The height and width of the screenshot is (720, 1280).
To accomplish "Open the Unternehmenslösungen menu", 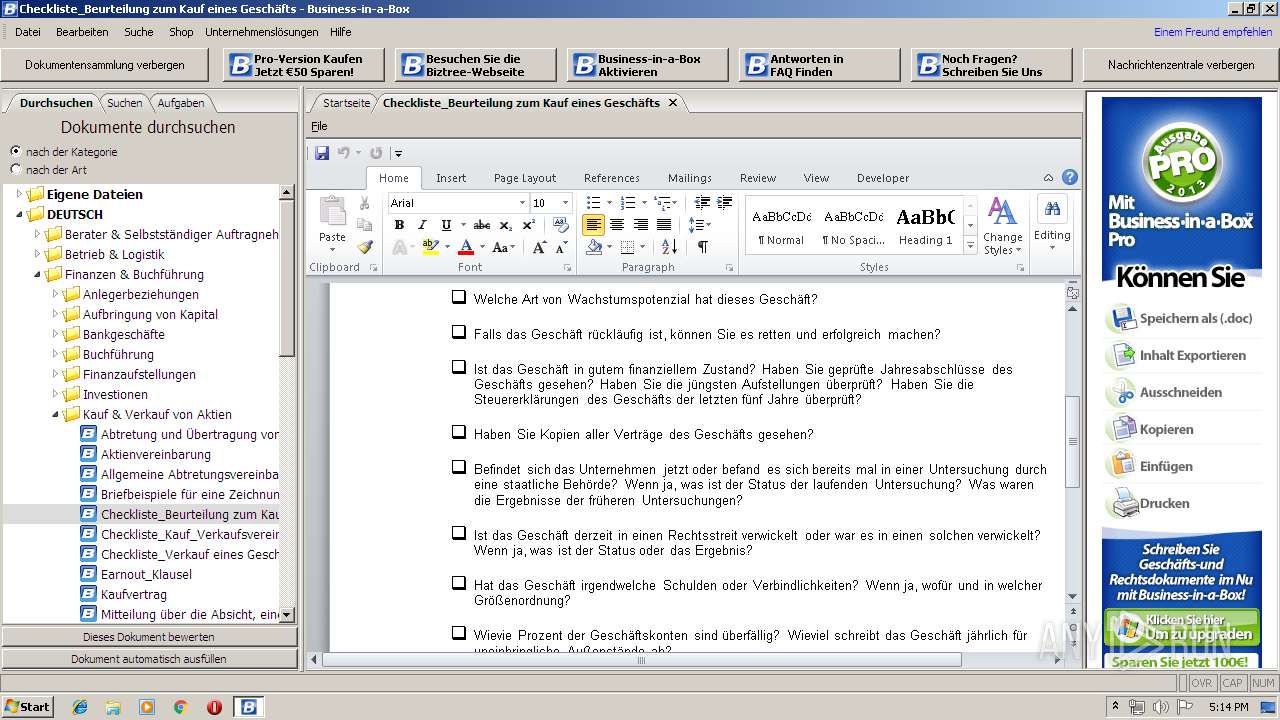I will pos(262,32).
